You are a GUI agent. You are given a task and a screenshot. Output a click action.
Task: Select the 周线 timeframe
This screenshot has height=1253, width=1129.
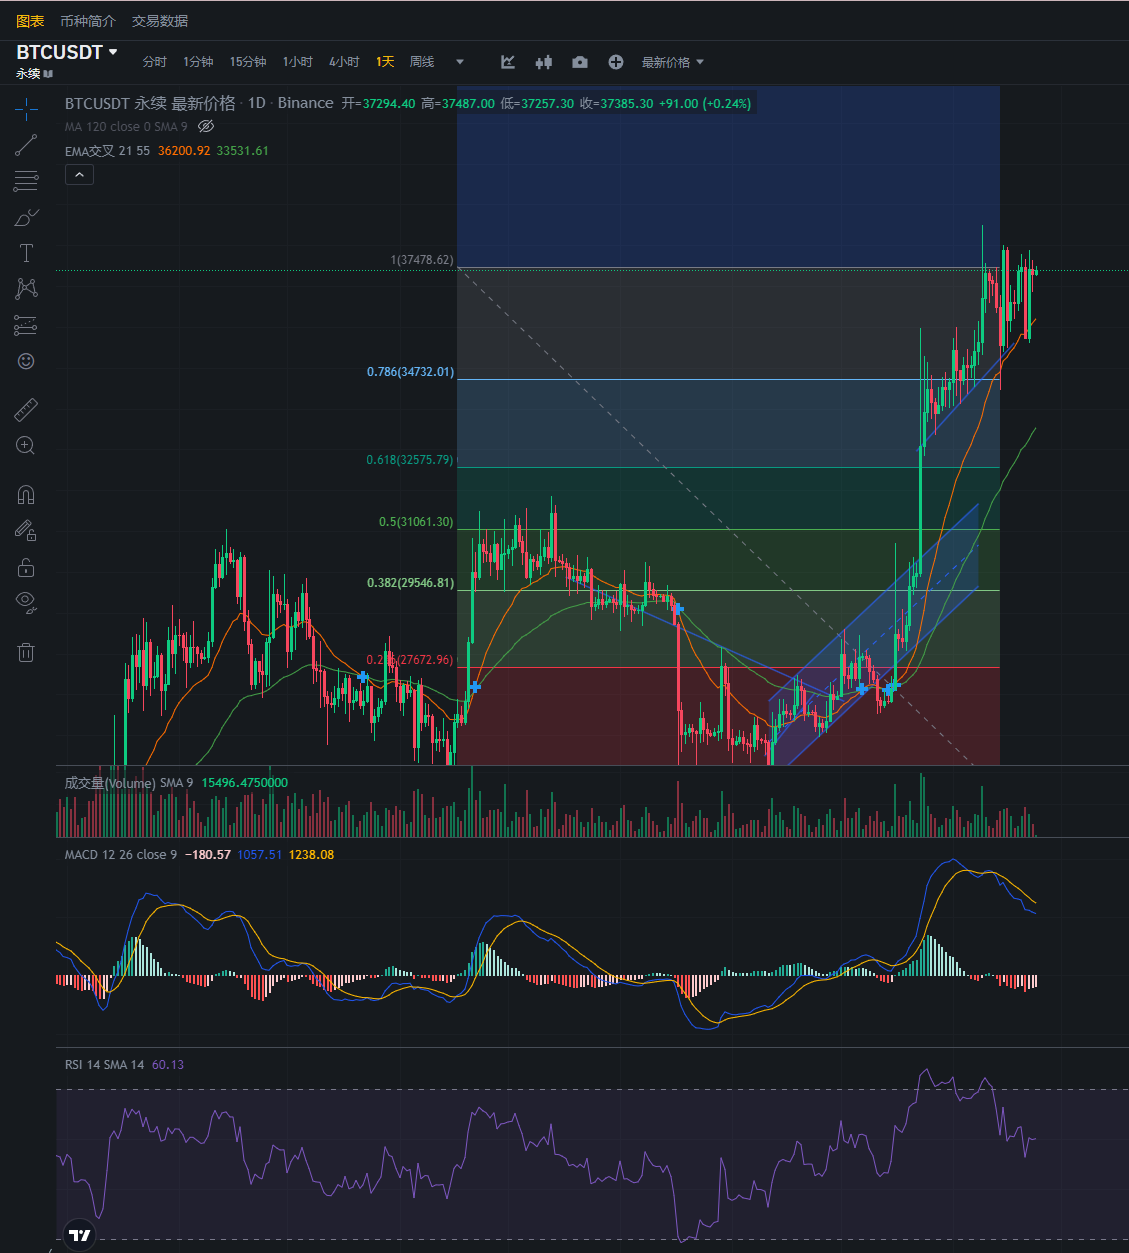[x=422, y=62]
